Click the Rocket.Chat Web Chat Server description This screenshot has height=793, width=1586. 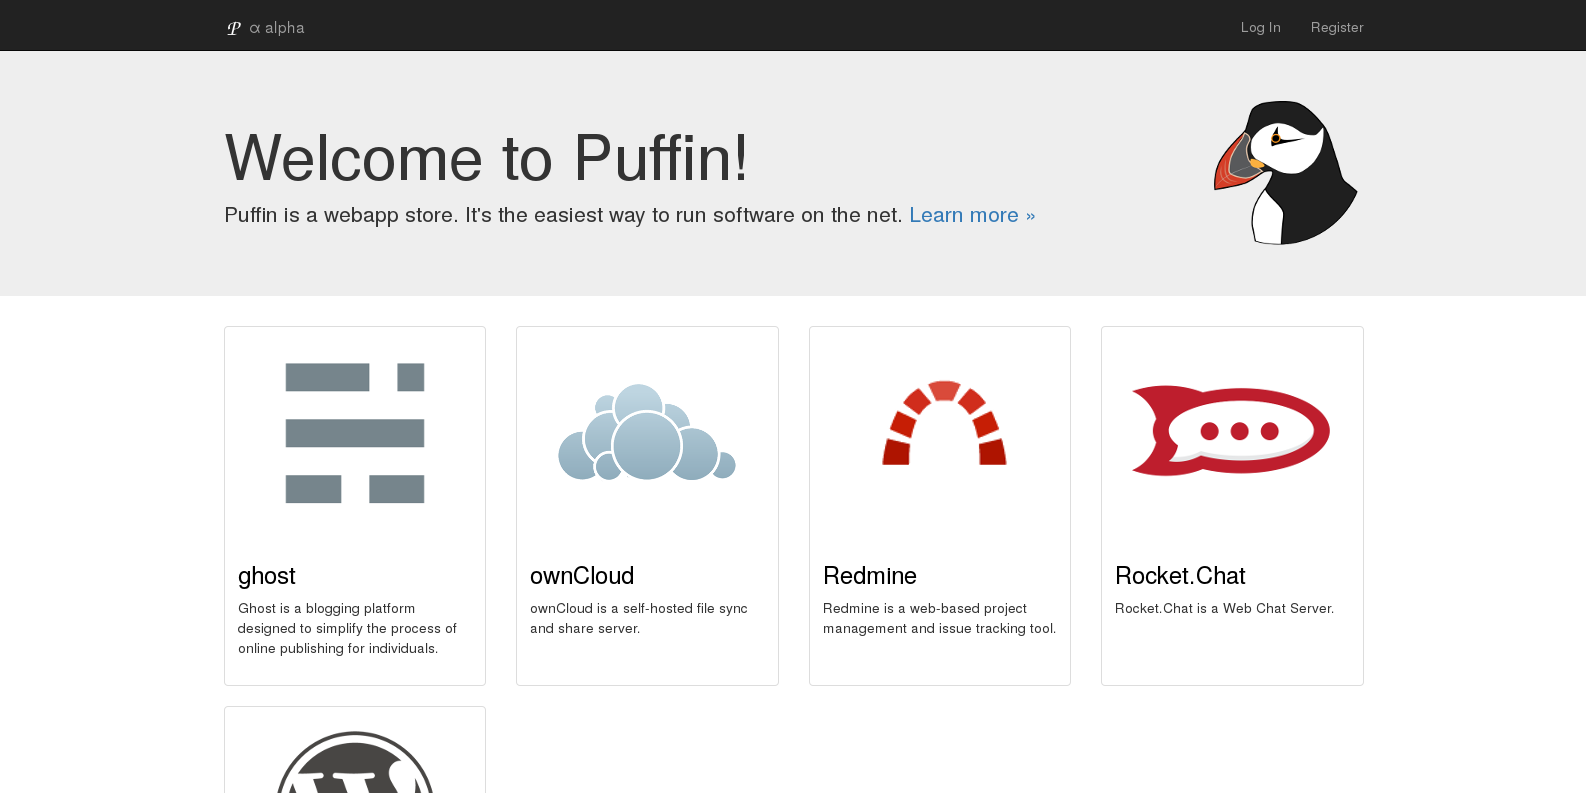coord(1224,608)
